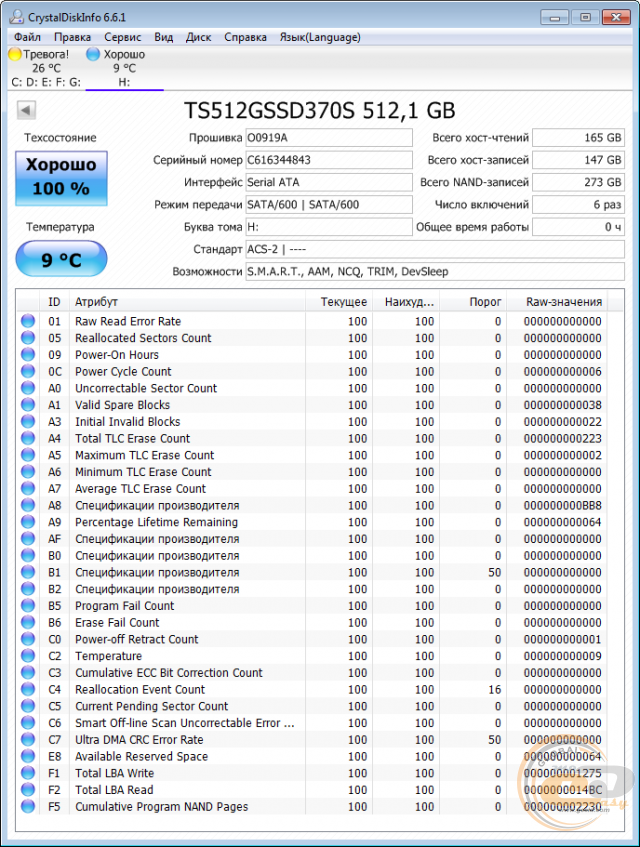Click the Raw-значения column header
This screenshot has height=847, width=640.
pyautogui.click(x=559, y=302)
